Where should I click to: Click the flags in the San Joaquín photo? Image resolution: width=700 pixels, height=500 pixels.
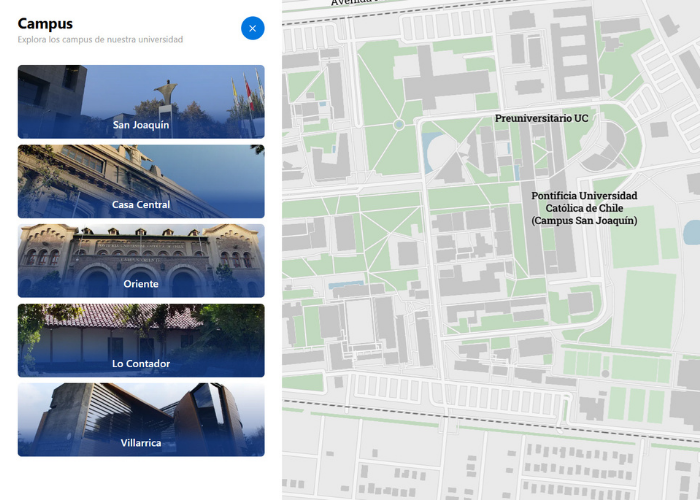(243, 92)
